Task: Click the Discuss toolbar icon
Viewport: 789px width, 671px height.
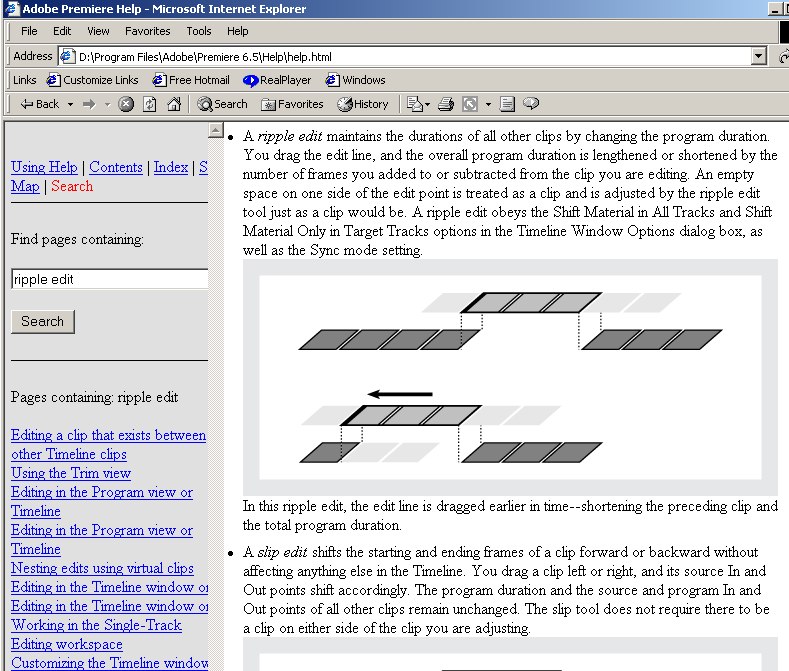Action: 507,104
